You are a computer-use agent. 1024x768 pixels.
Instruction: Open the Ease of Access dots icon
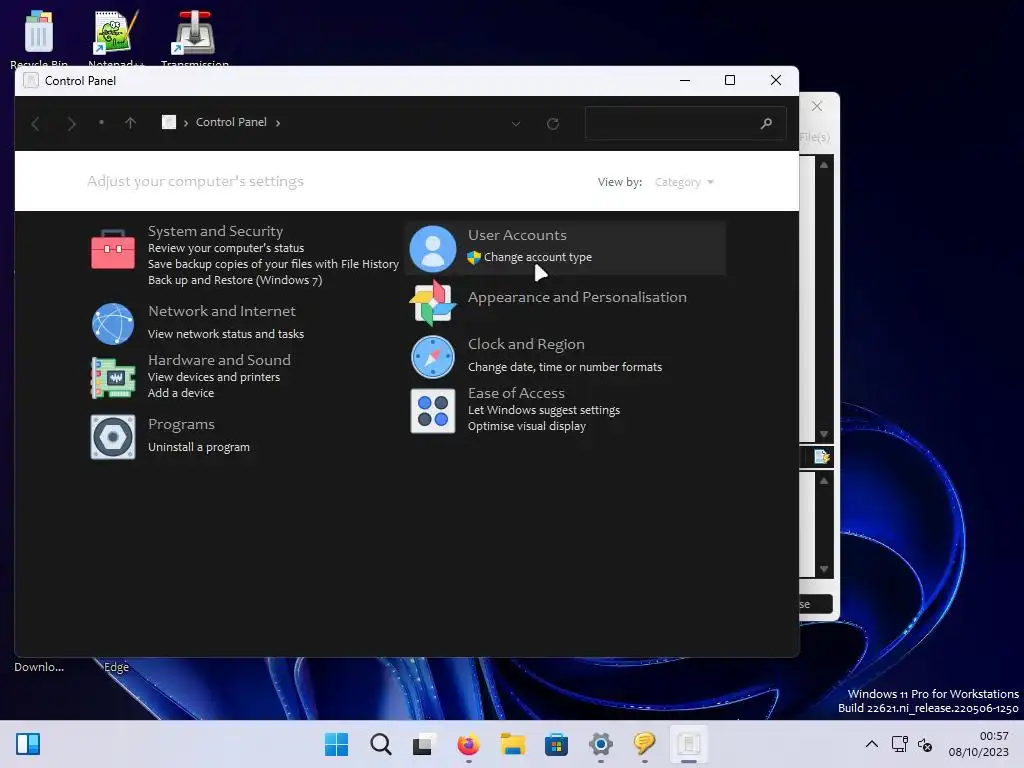pos(432,411)
